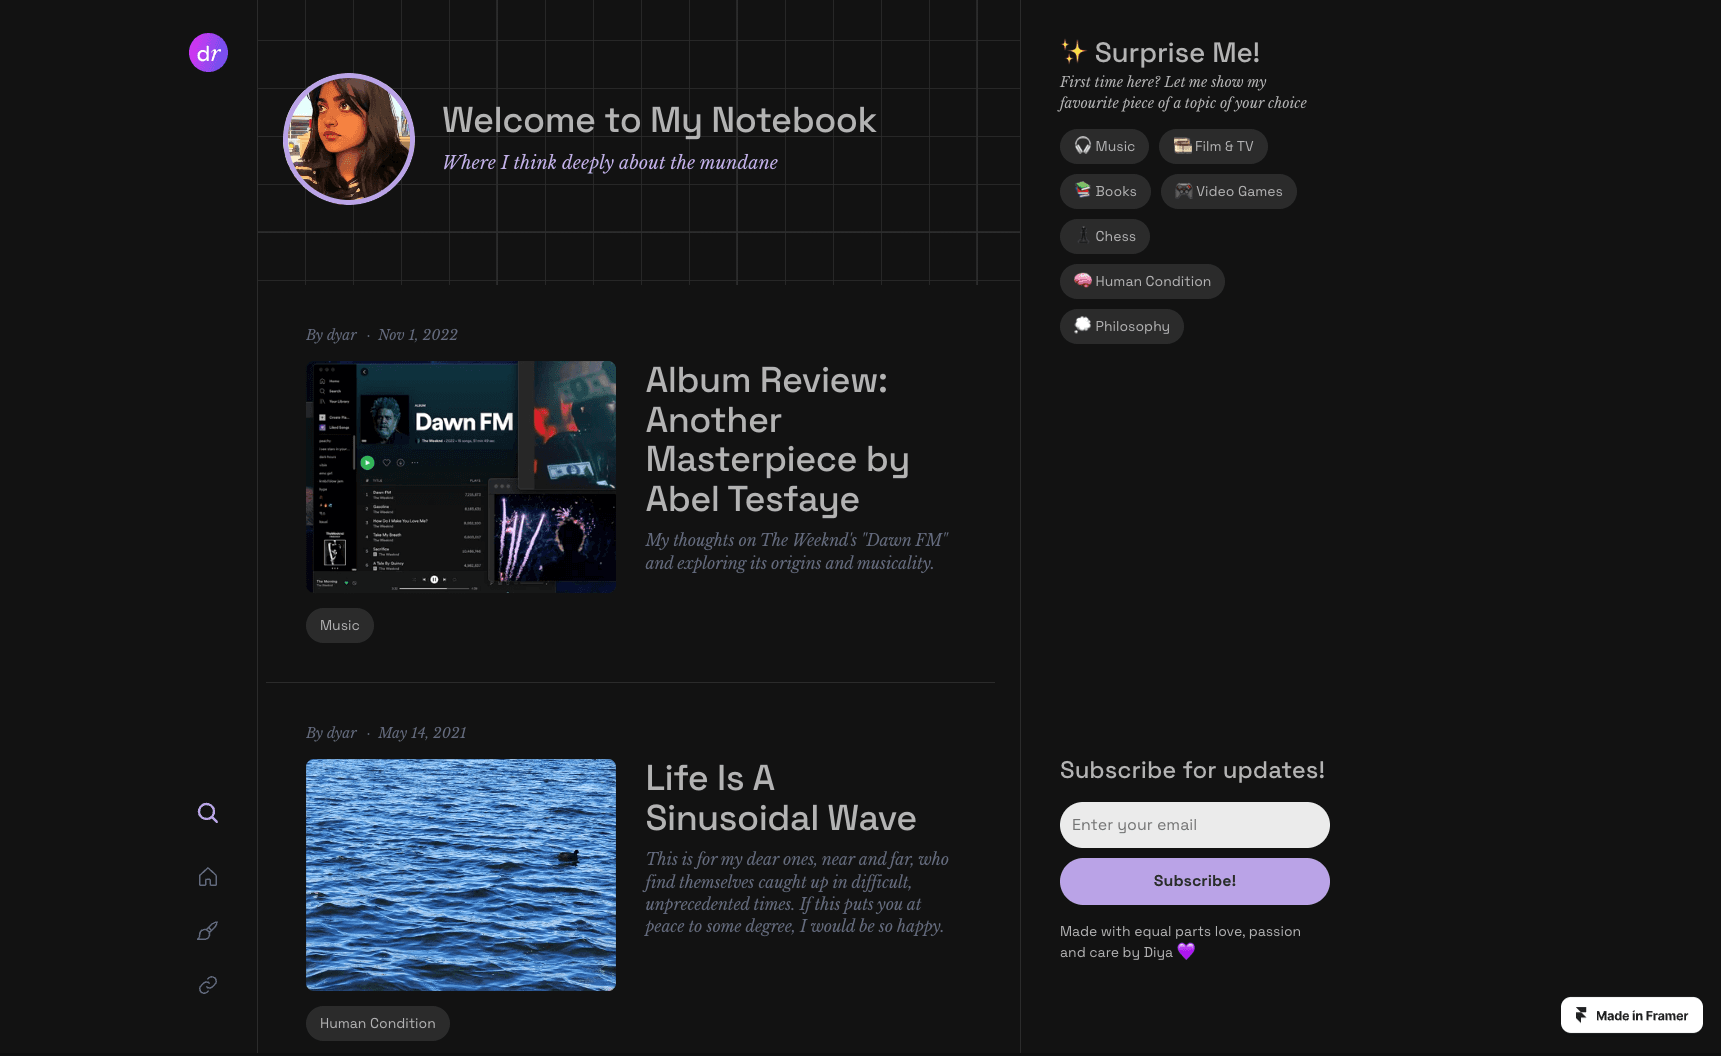Click 'Where I think deeply' tagline

click(x=610, y=162)
